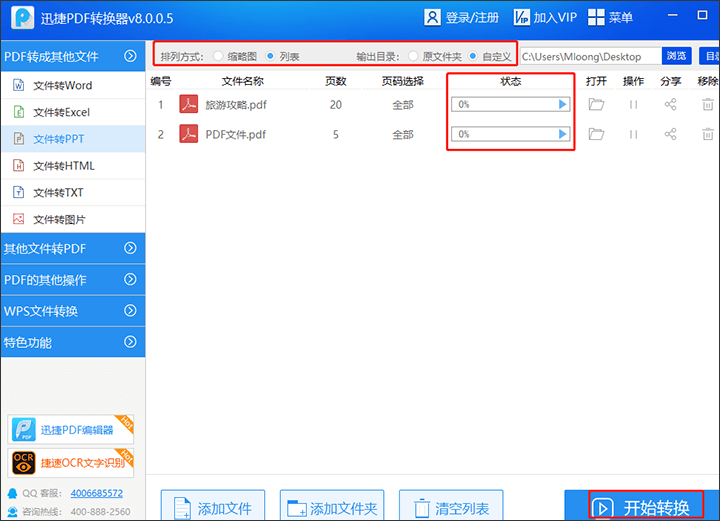This screenshot has height=521, width=720.
Task: Choose 自定义 output directory option
Action: pyautogui.click(x=472, y=56)
